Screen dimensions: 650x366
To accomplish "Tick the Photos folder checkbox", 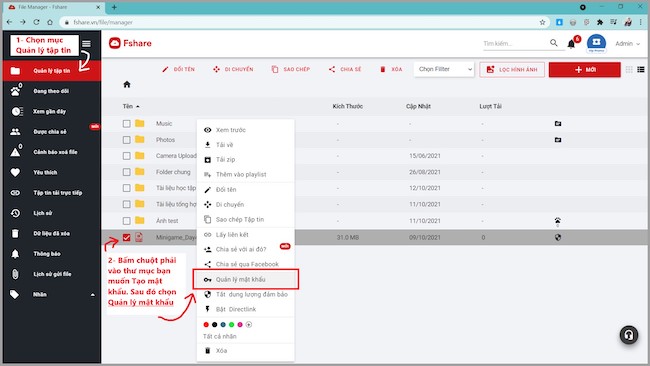I will [126, 140].
